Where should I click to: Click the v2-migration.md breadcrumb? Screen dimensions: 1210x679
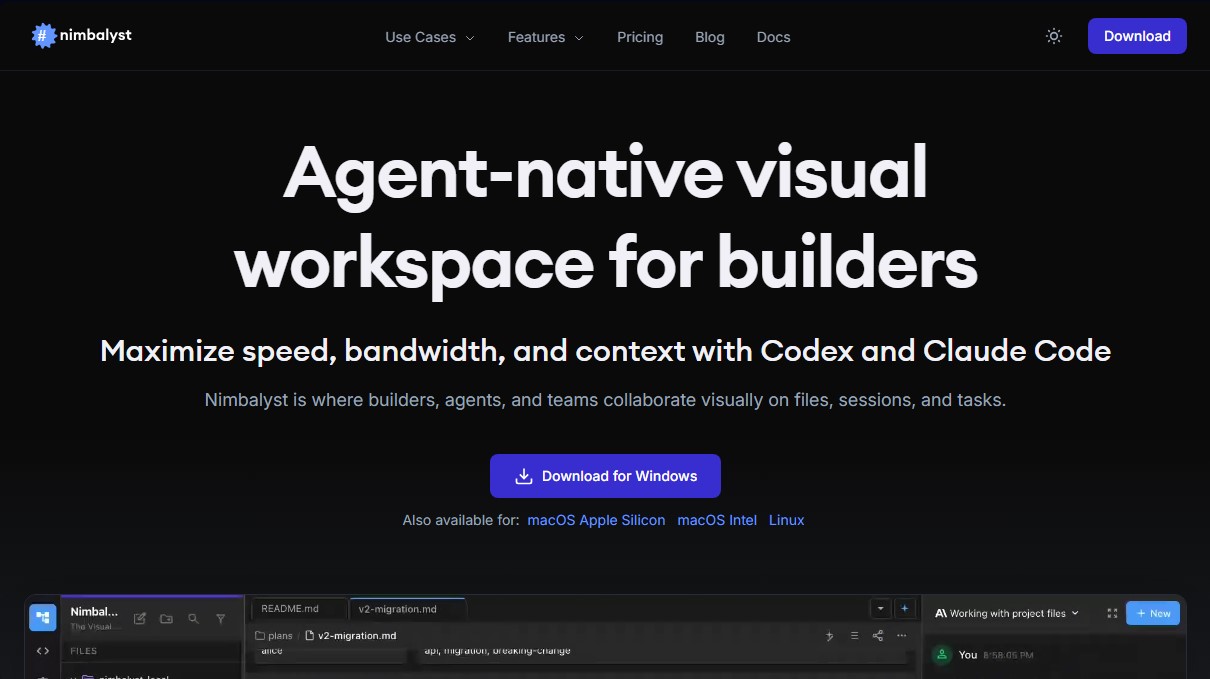point(350,635)
